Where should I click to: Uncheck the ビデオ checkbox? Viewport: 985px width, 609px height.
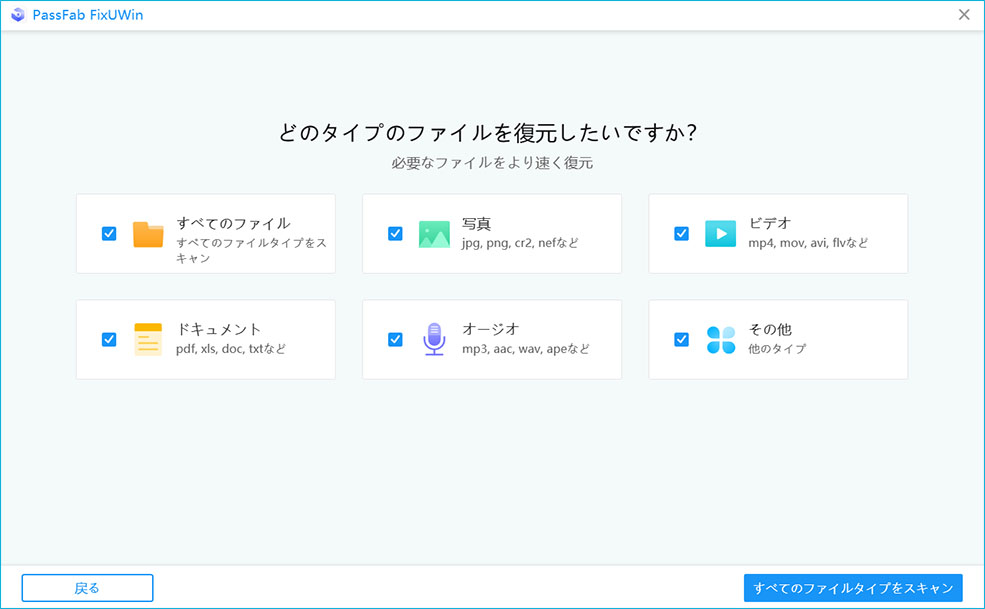click(681, 233)
